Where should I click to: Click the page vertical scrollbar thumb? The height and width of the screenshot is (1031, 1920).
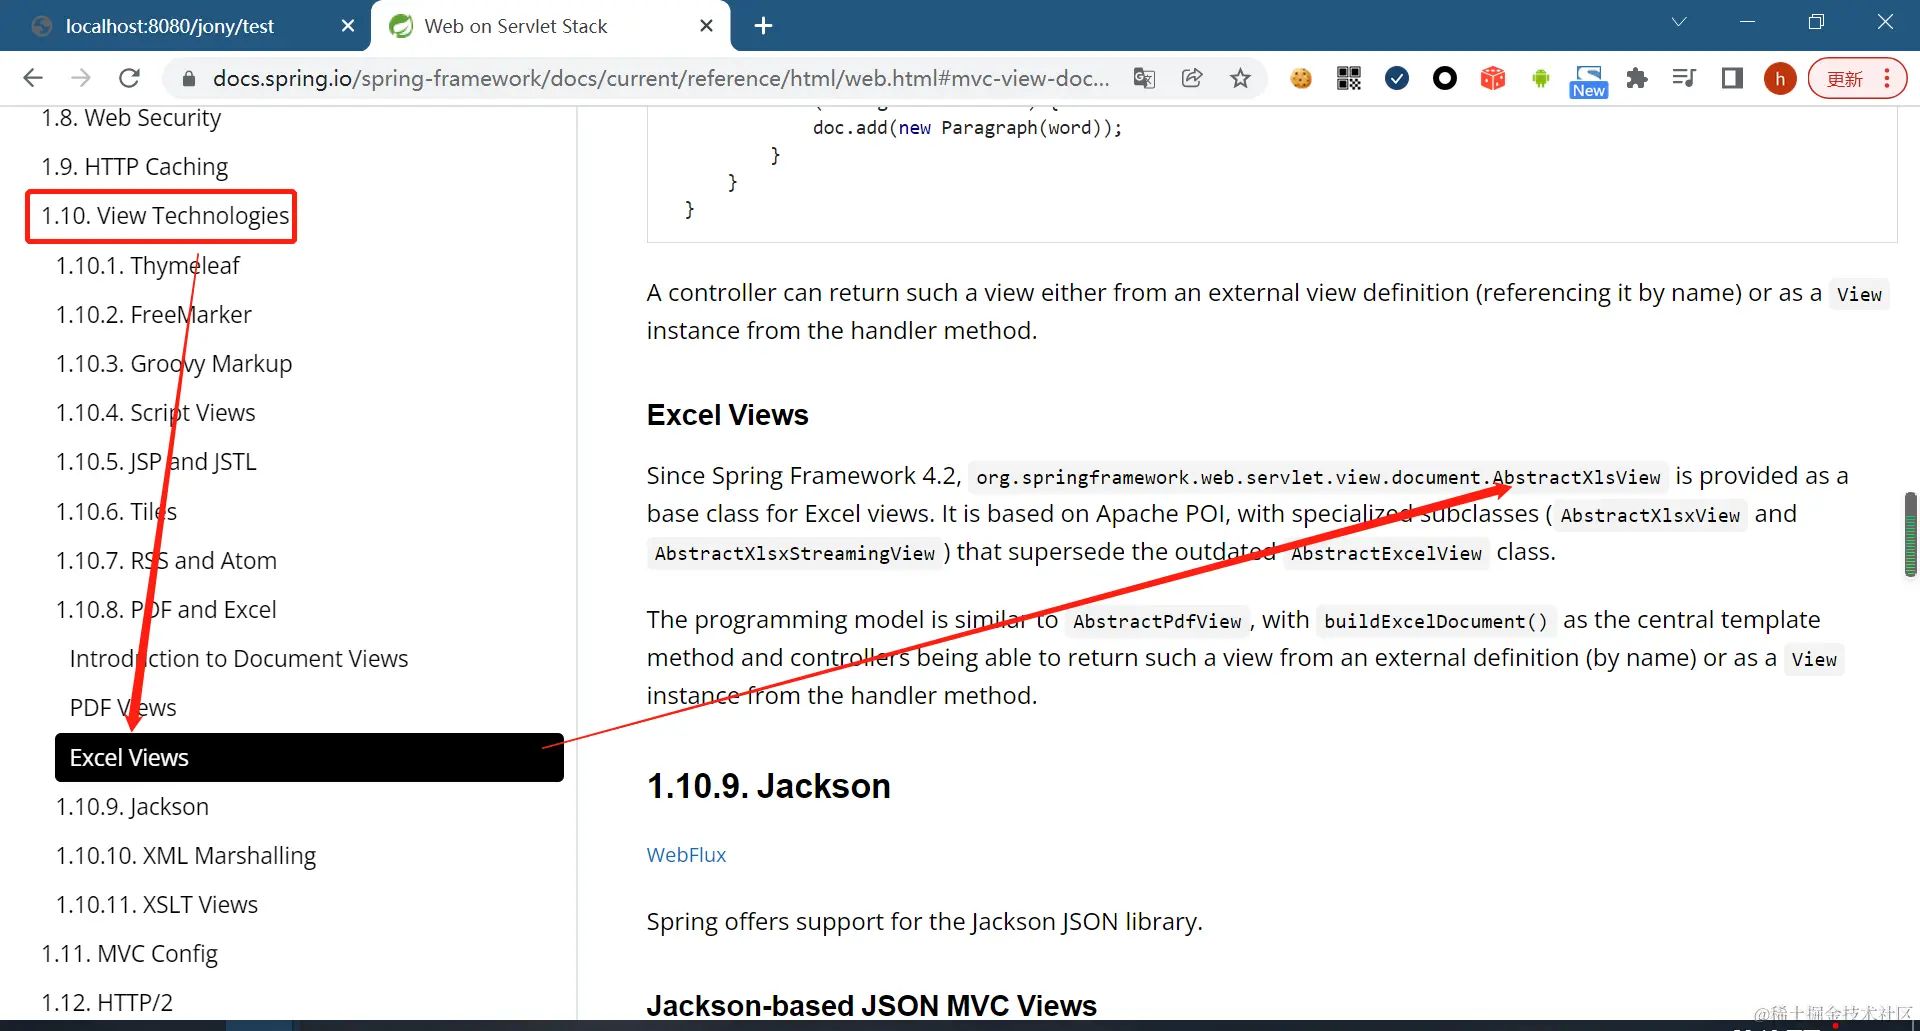(1910, 535)
